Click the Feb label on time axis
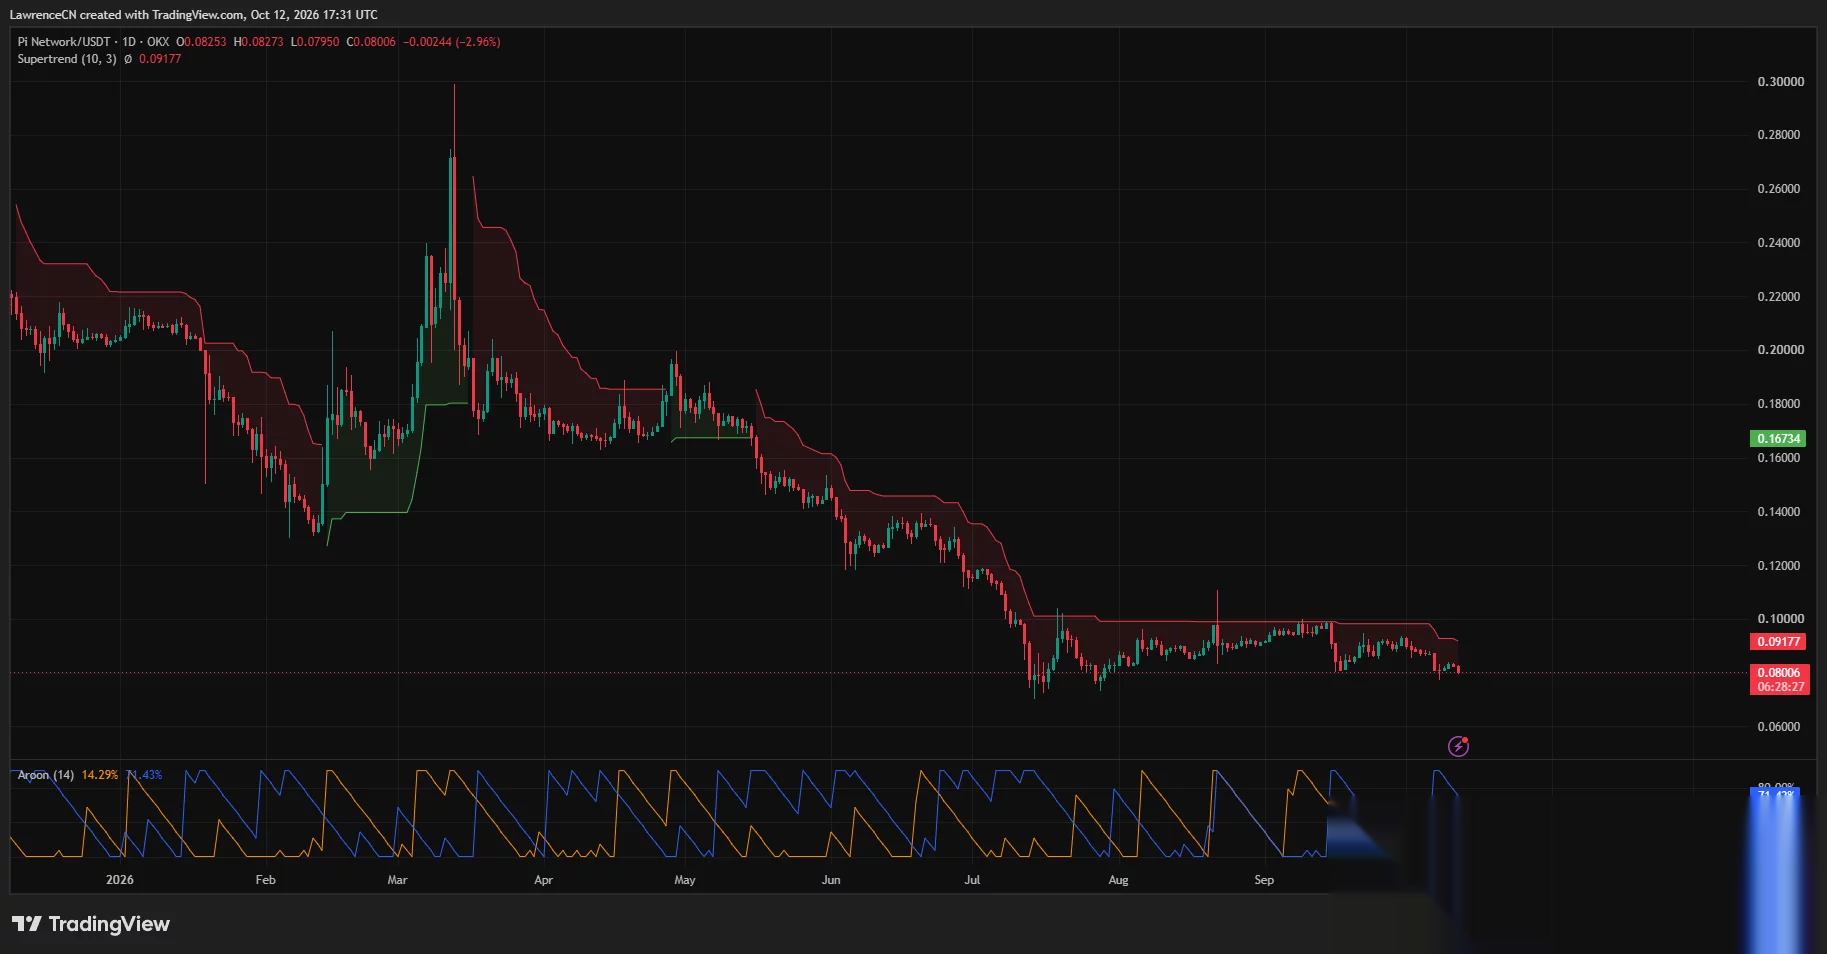 point(265,880)
